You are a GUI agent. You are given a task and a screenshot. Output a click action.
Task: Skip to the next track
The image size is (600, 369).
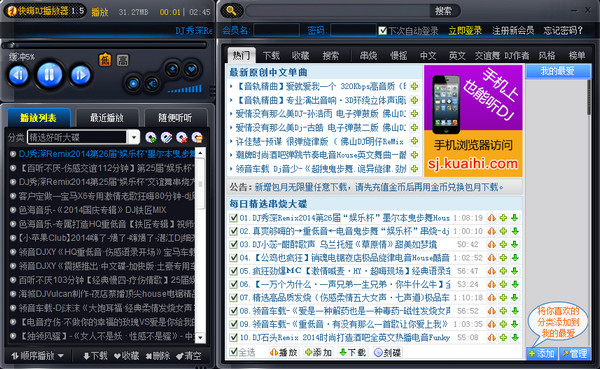80,75
